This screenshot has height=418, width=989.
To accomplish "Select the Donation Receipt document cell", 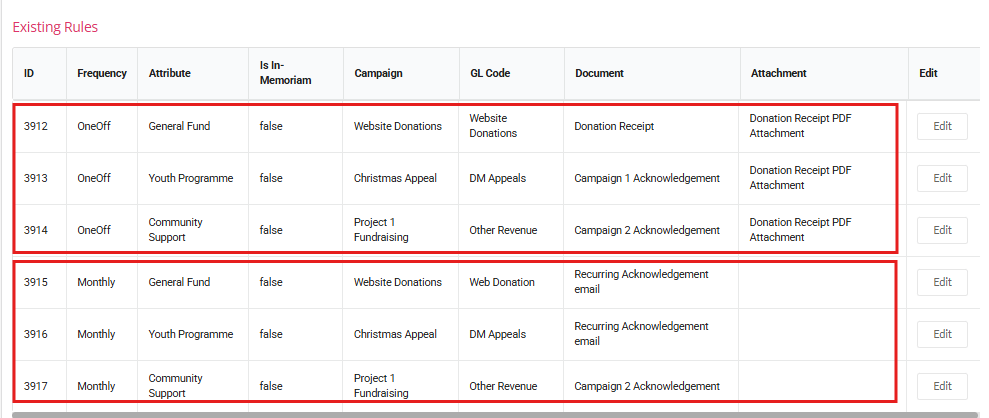I will pos(614,126).
